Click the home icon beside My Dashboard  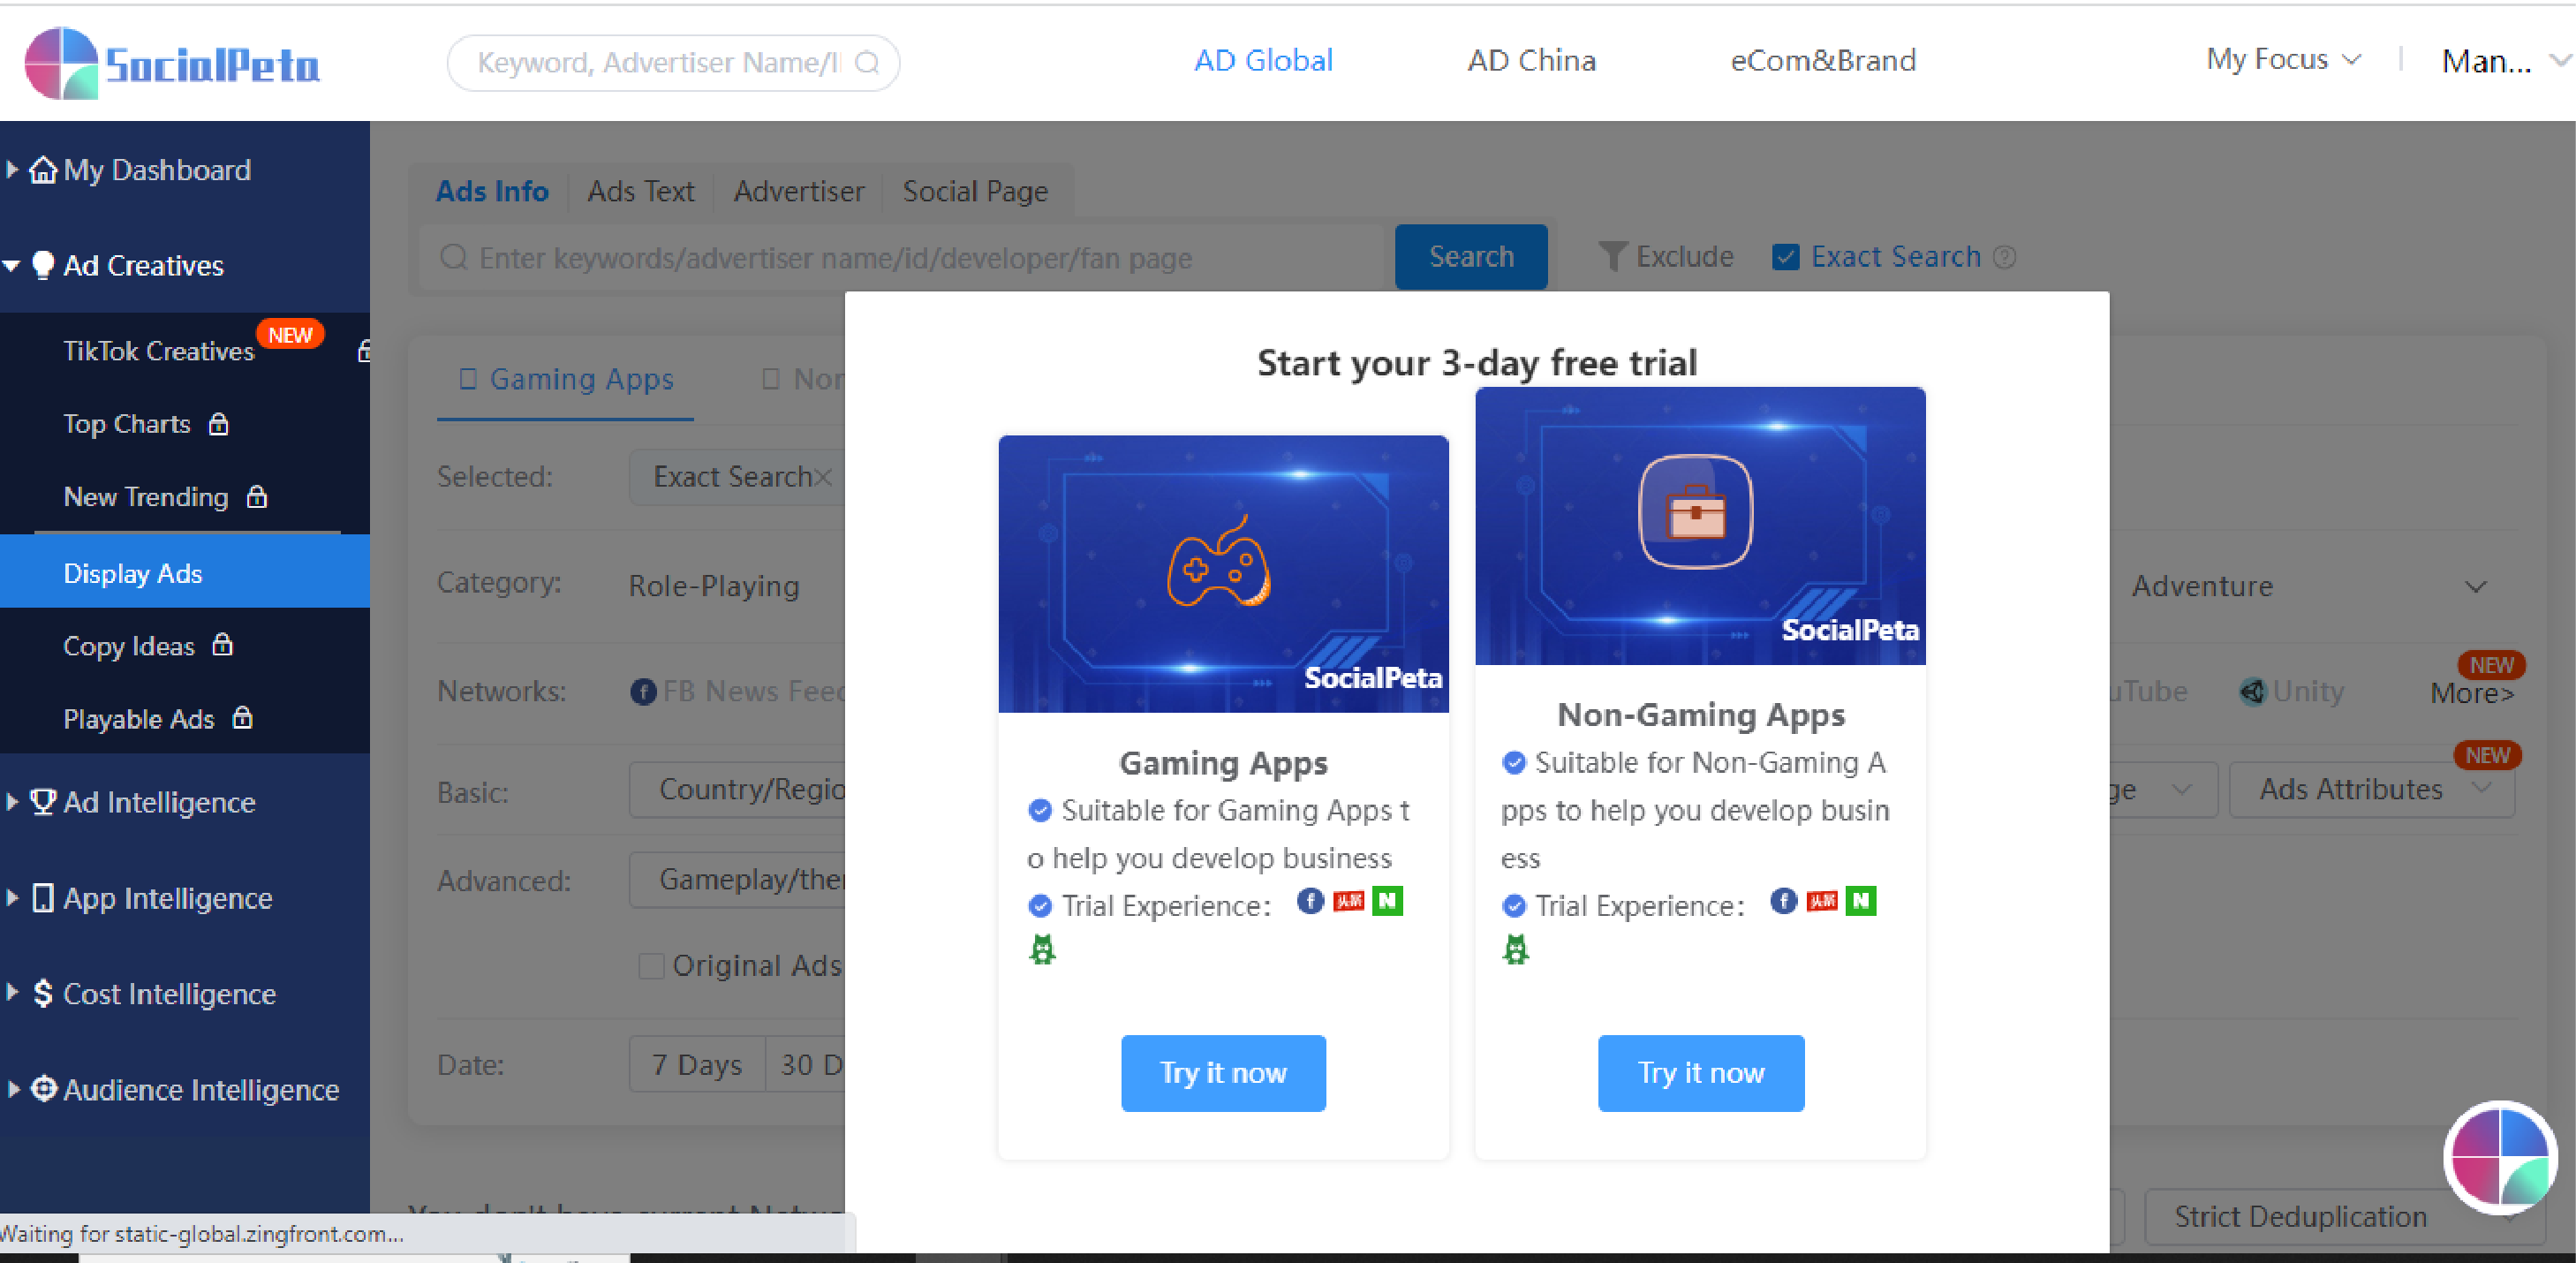[43, 170]
